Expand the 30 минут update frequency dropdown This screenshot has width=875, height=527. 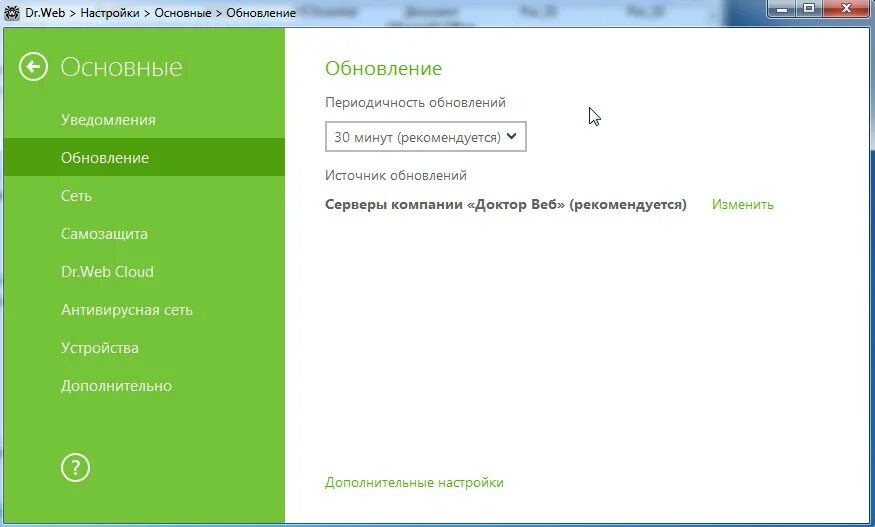pyautogui.click(x=426, y=137)
